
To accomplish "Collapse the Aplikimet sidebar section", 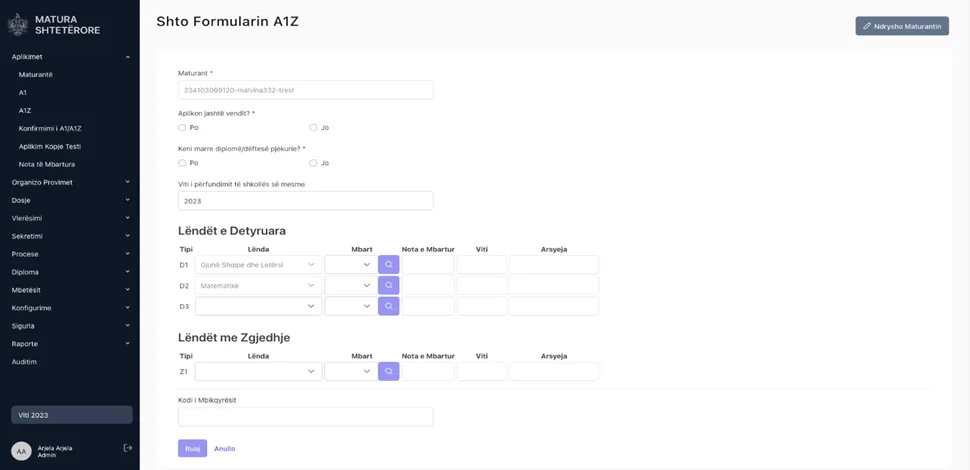I will click(x=70, y=57).
